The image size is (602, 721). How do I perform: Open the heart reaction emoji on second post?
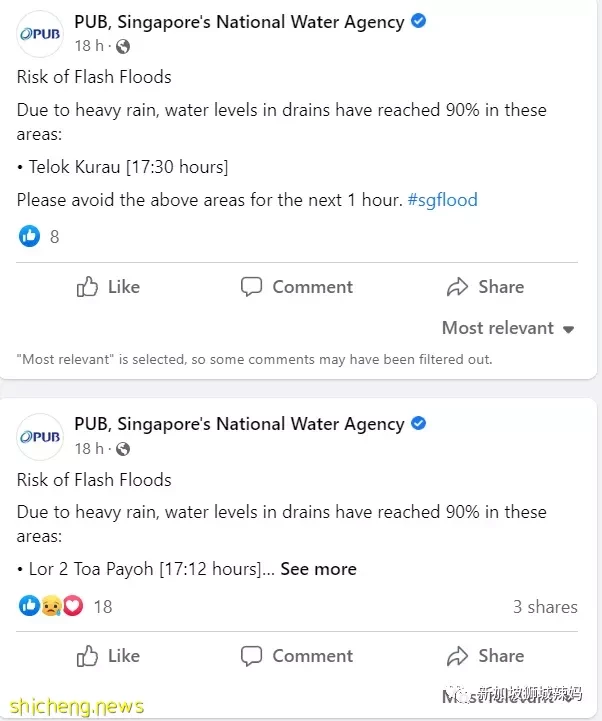tap(73, 606)
